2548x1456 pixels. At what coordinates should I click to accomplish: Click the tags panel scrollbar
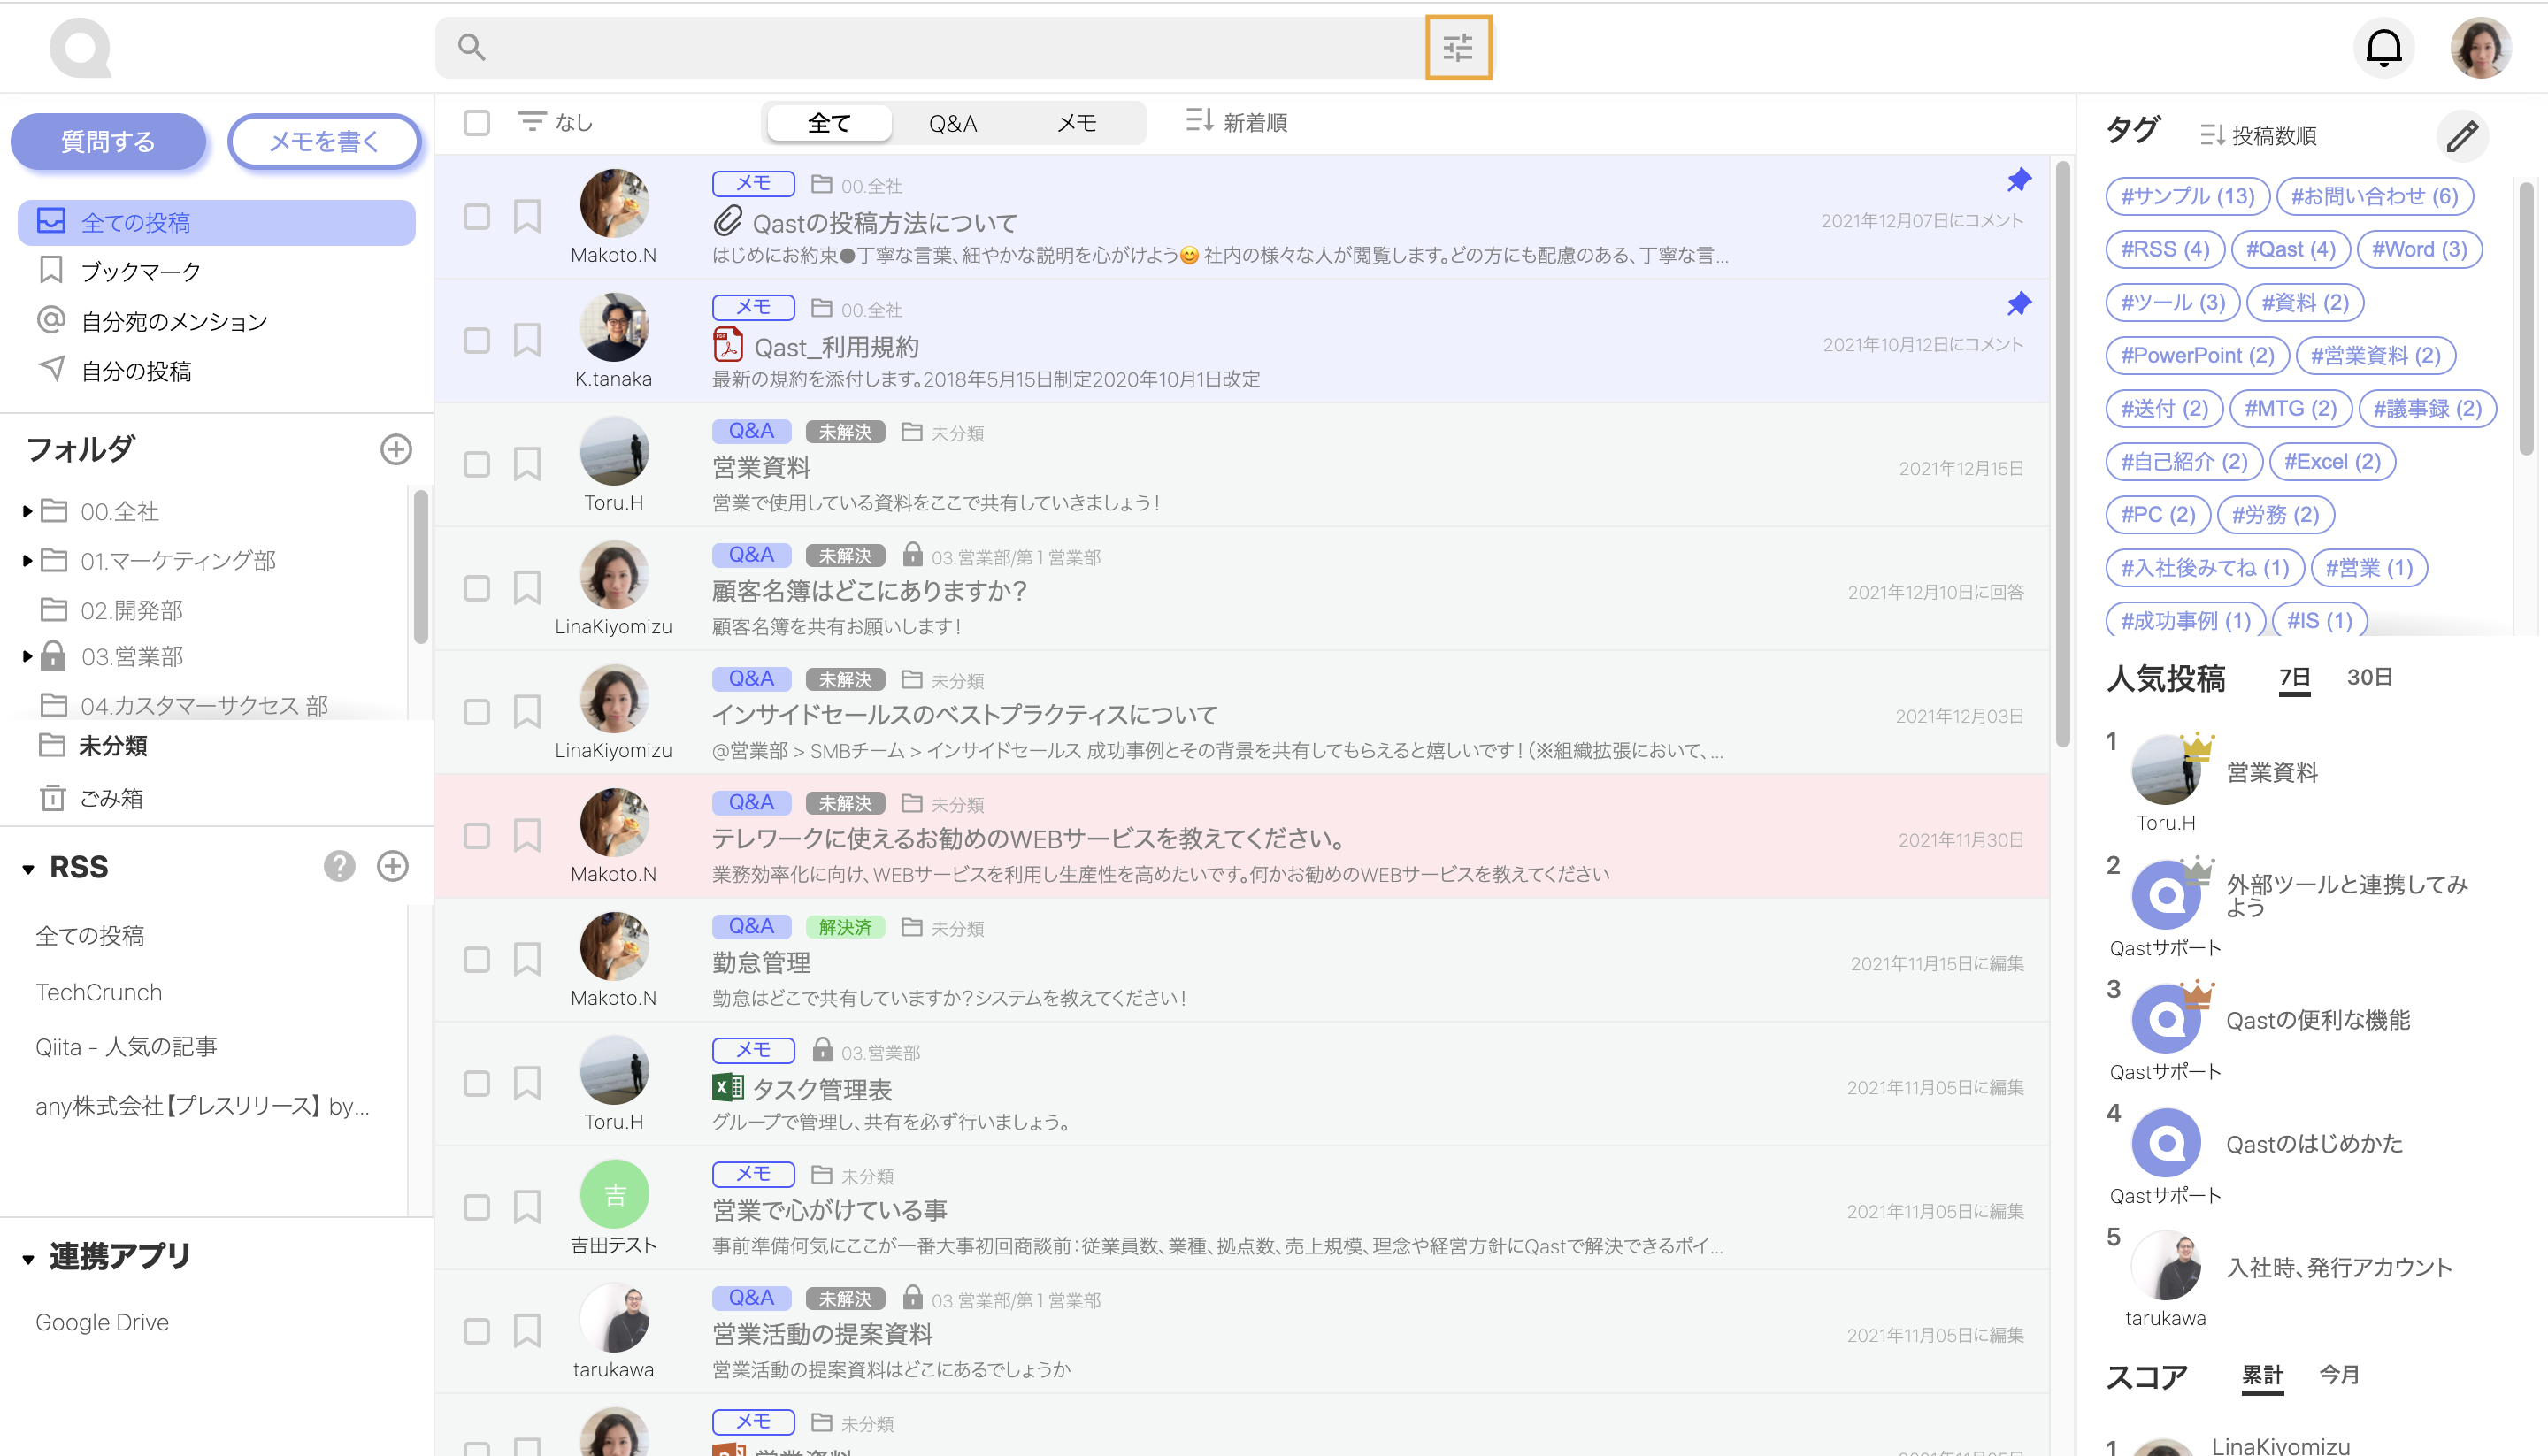pyautogui.click(x=2526, y=320)
